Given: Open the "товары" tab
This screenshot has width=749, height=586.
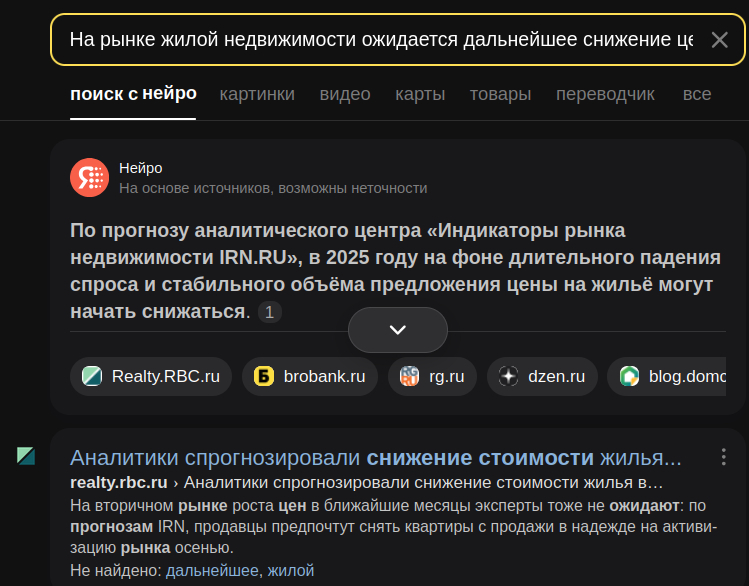Looking at the screenshot, I should pyautogui.click(x=500, y=94).
